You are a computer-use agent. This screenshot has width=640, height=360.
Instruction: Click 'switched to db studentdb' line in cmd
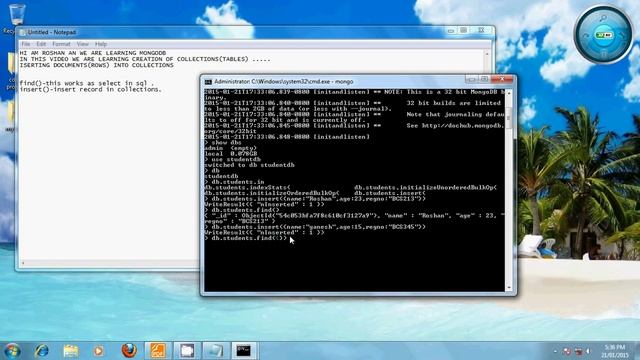(249, 165)
